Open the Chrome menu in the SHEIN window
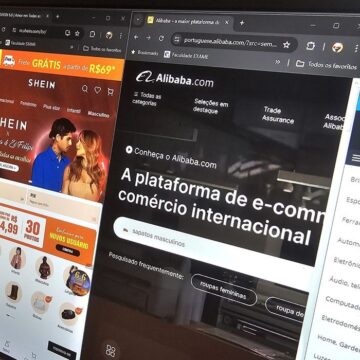The image size is (360, 360). pyautogui.click(x=120, y=35)
